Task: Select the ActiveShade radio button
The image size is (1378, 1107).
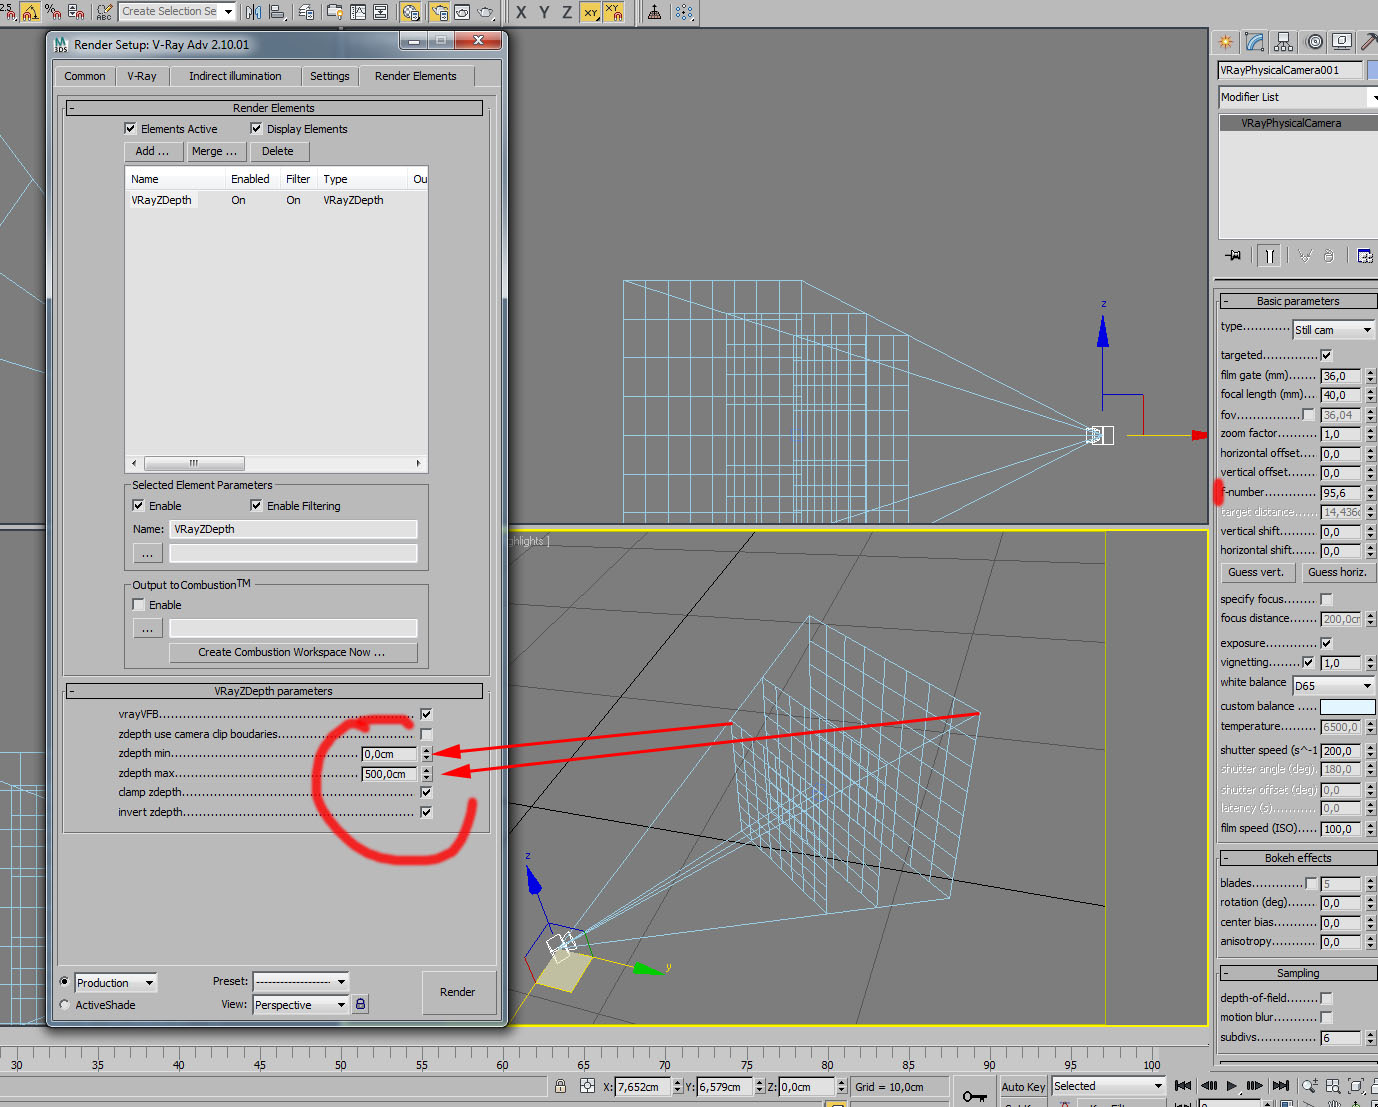Action: click(65, 1005)
